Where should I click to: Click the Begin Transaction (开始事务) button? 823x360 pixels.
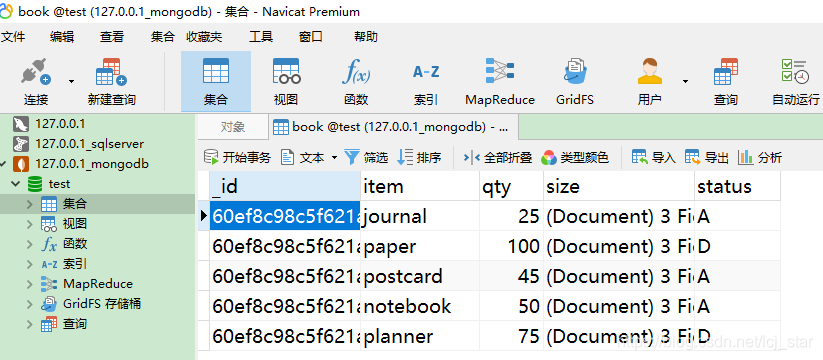click(237, 157)
